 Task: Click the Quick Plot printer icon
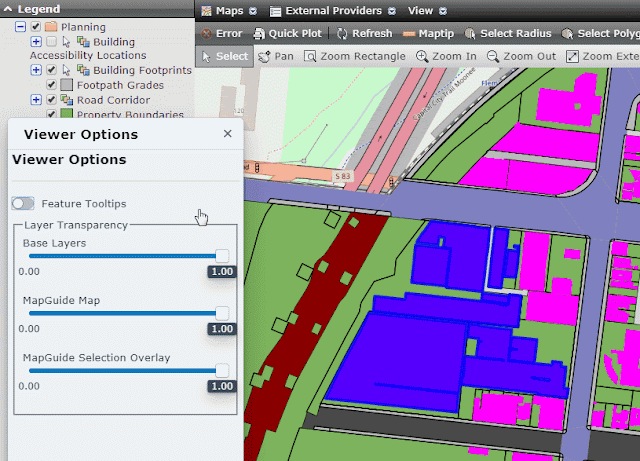point(259,33)
